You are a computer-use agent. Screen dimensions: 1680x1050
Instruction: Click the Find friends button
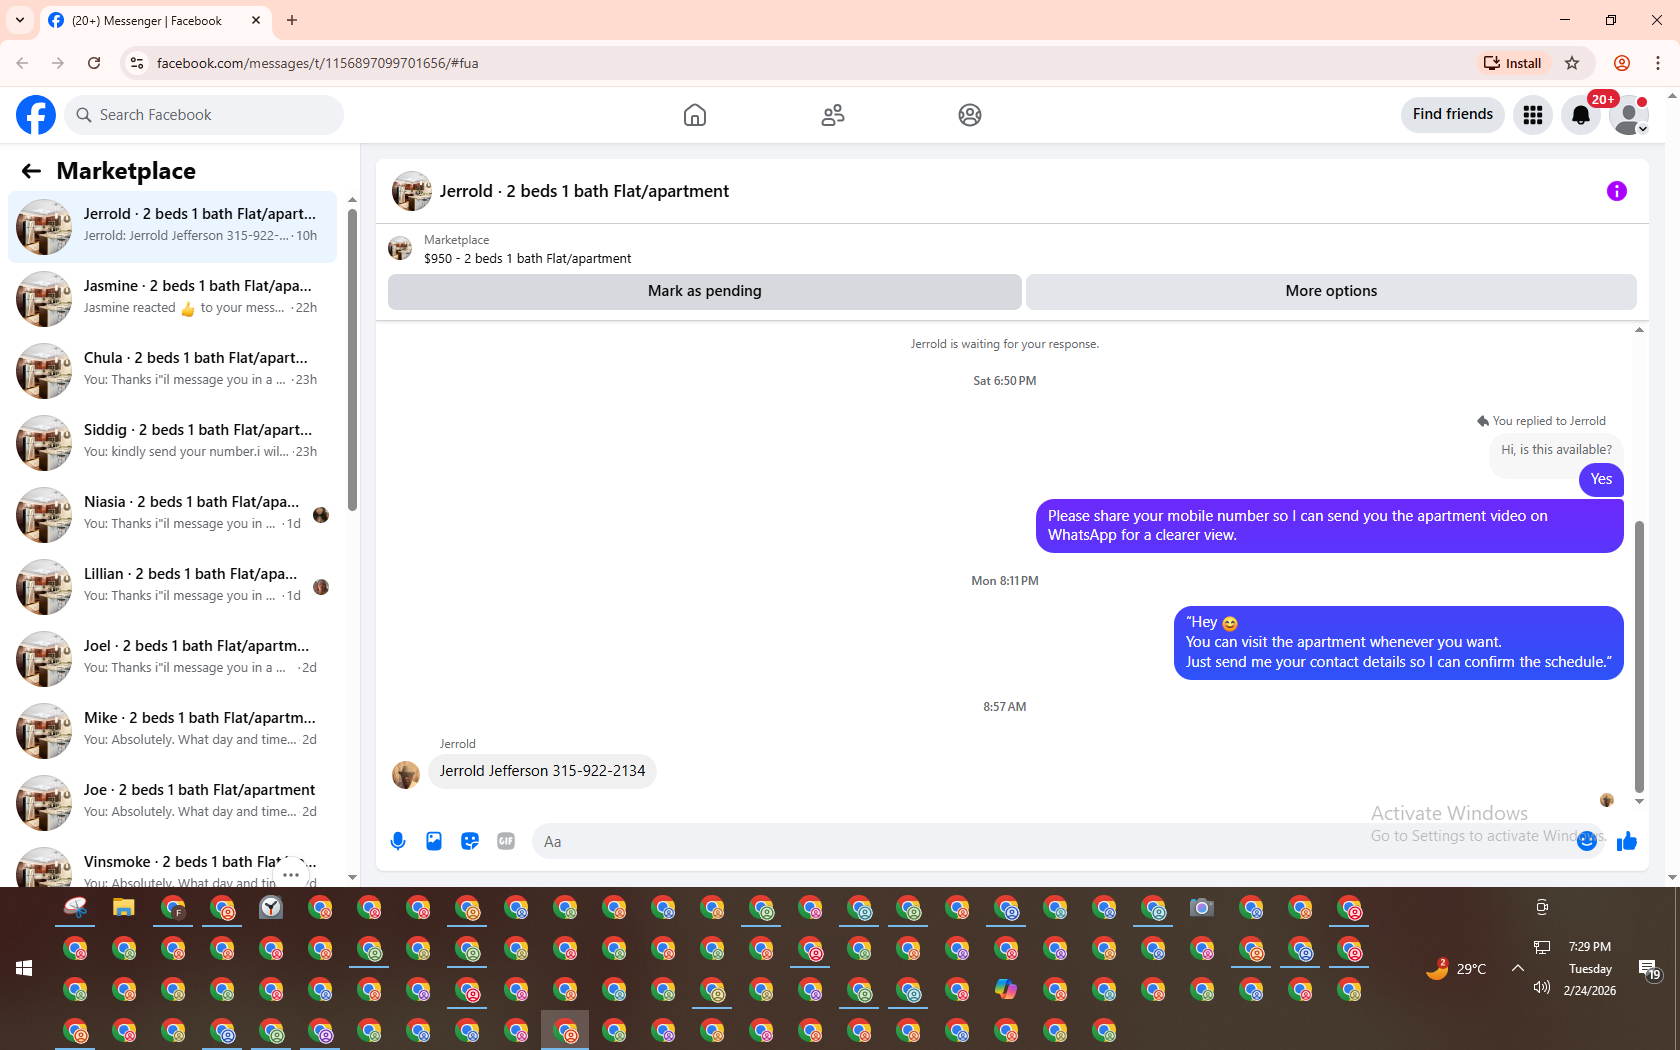click(x=1452, y=114)
